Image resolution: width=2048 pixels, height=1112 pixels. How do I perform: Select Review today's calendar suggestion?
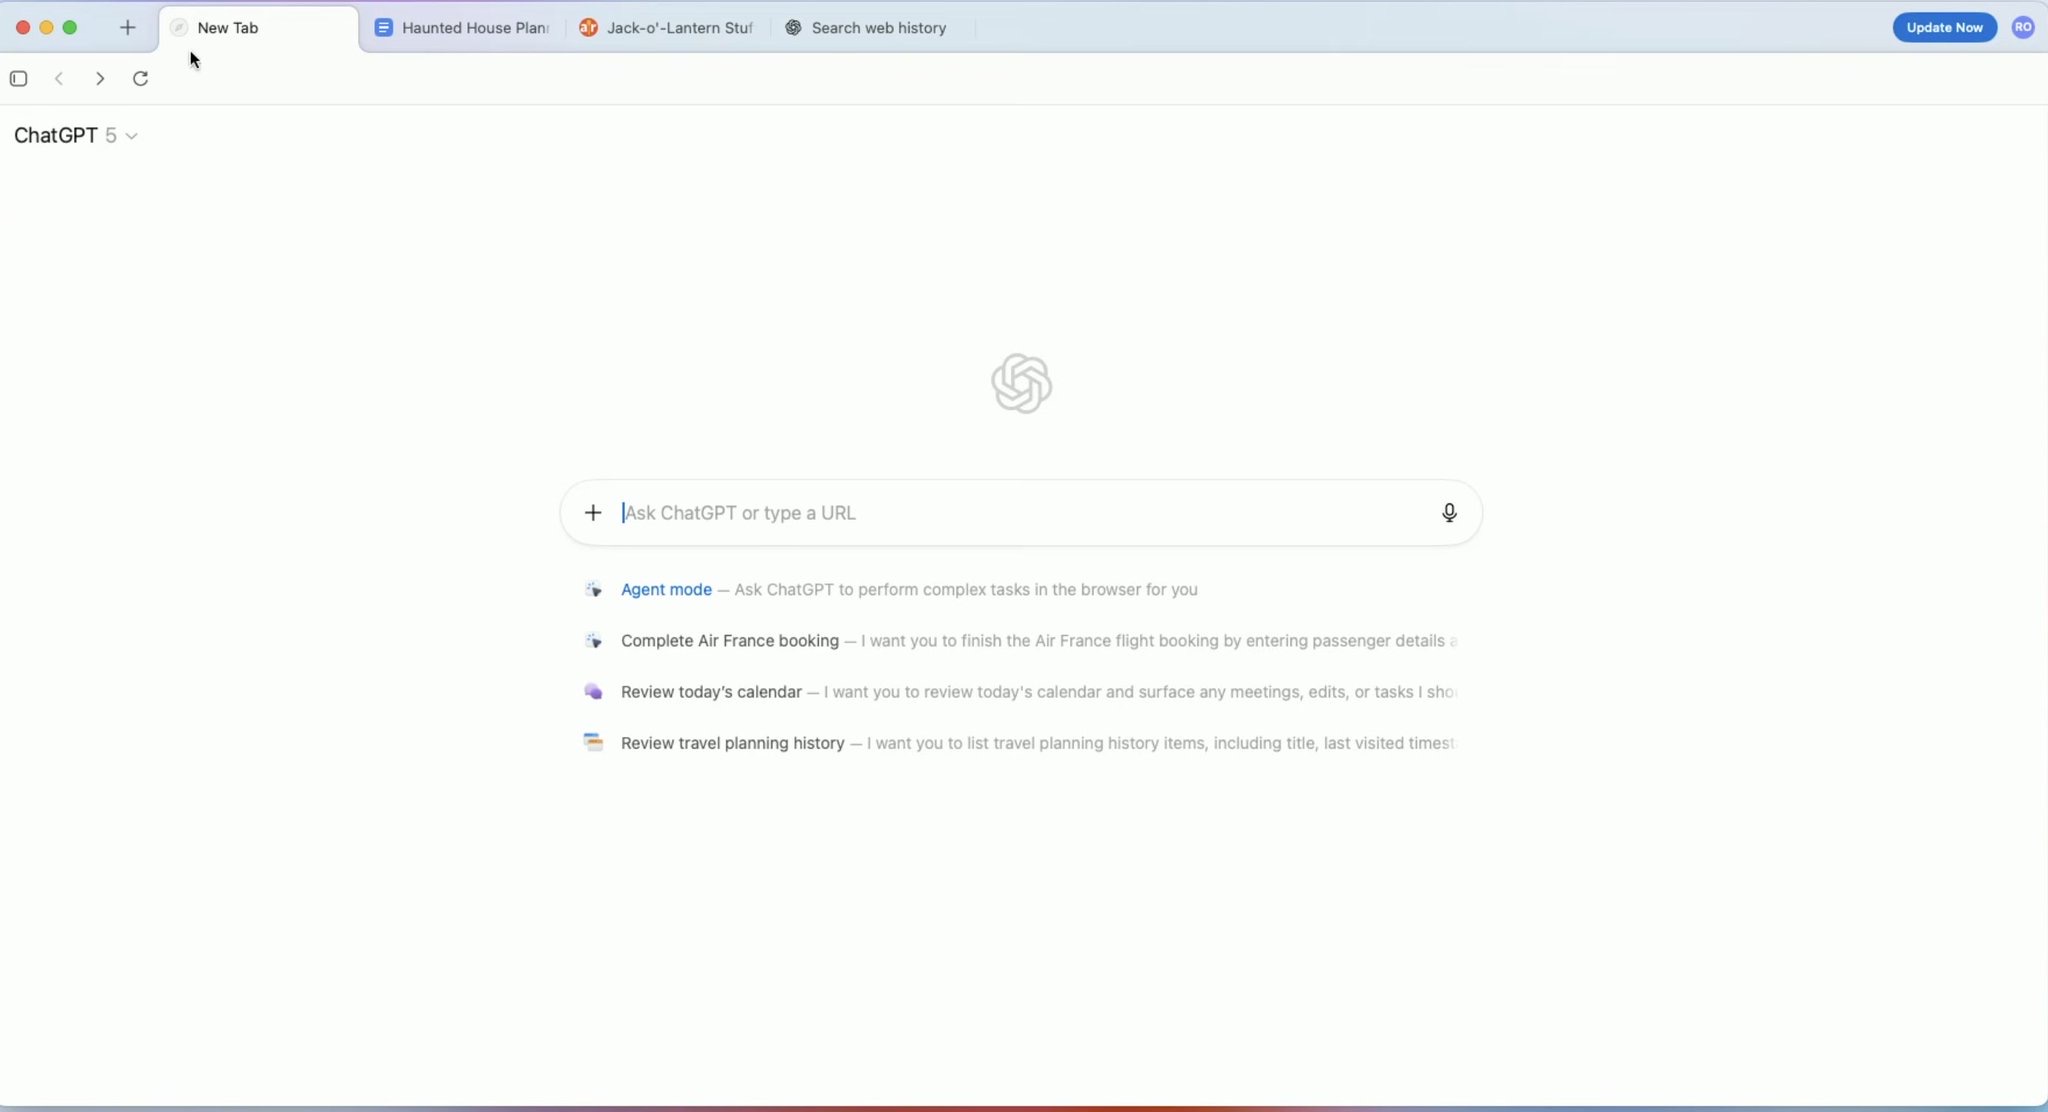point(711,692)
